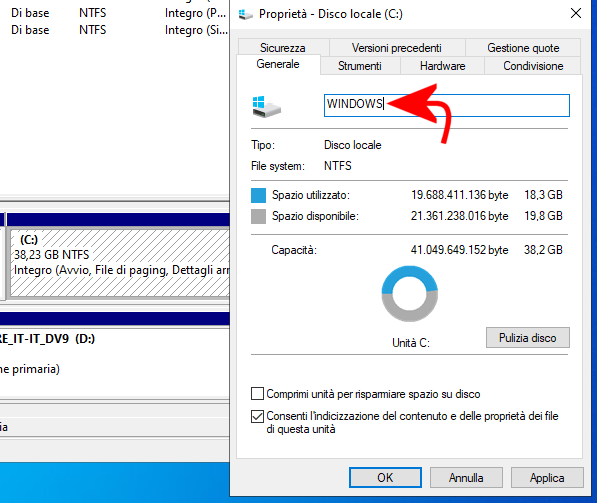The image size is (597, 503).
Task: Click the 'Integro (P...' status cell
Action: (x=195, y=13)
